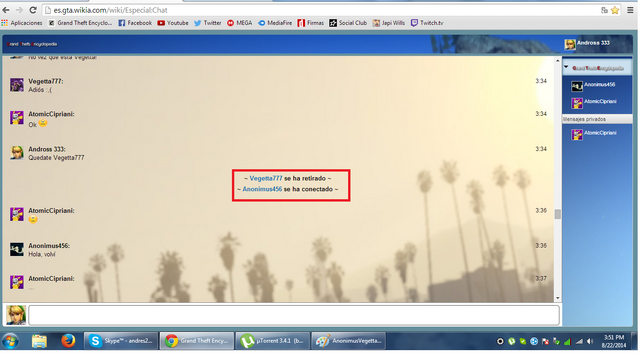Open the MediaFire bookmark
Image resolution: width=640 pixels, height=360 pixels.
tap(275, 23)
